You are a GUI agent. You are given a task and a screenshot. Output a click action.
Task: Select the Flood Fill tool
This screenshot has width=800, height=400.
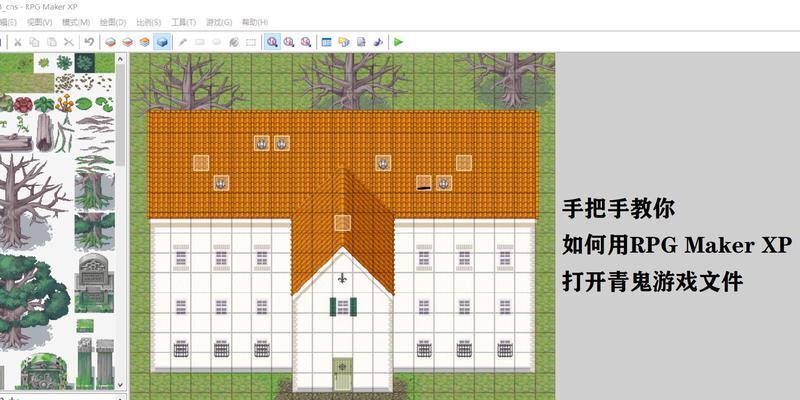point(234,42)
